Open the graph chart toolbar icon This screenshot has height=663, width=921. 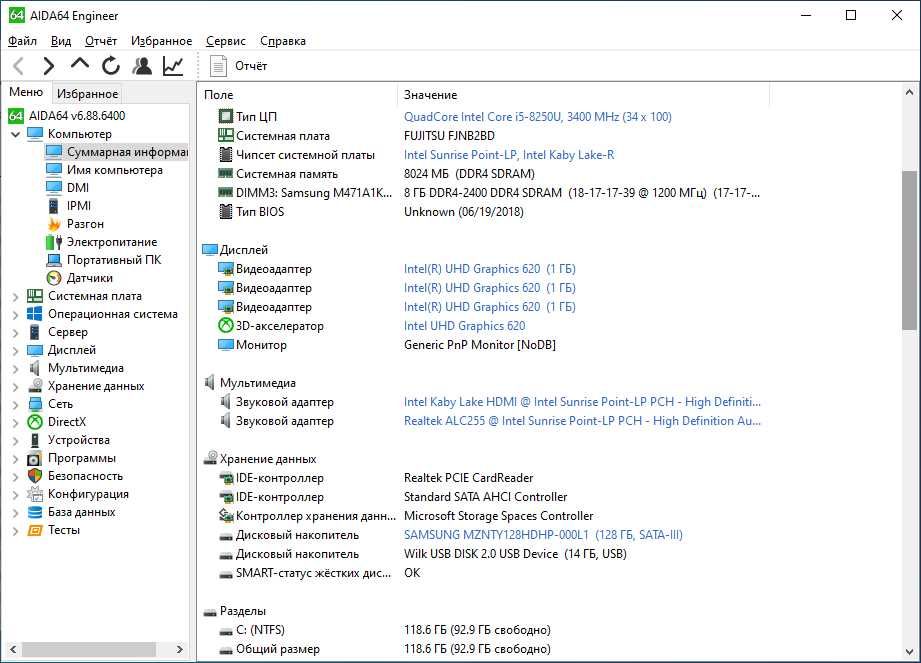click(x=173, y=66)
